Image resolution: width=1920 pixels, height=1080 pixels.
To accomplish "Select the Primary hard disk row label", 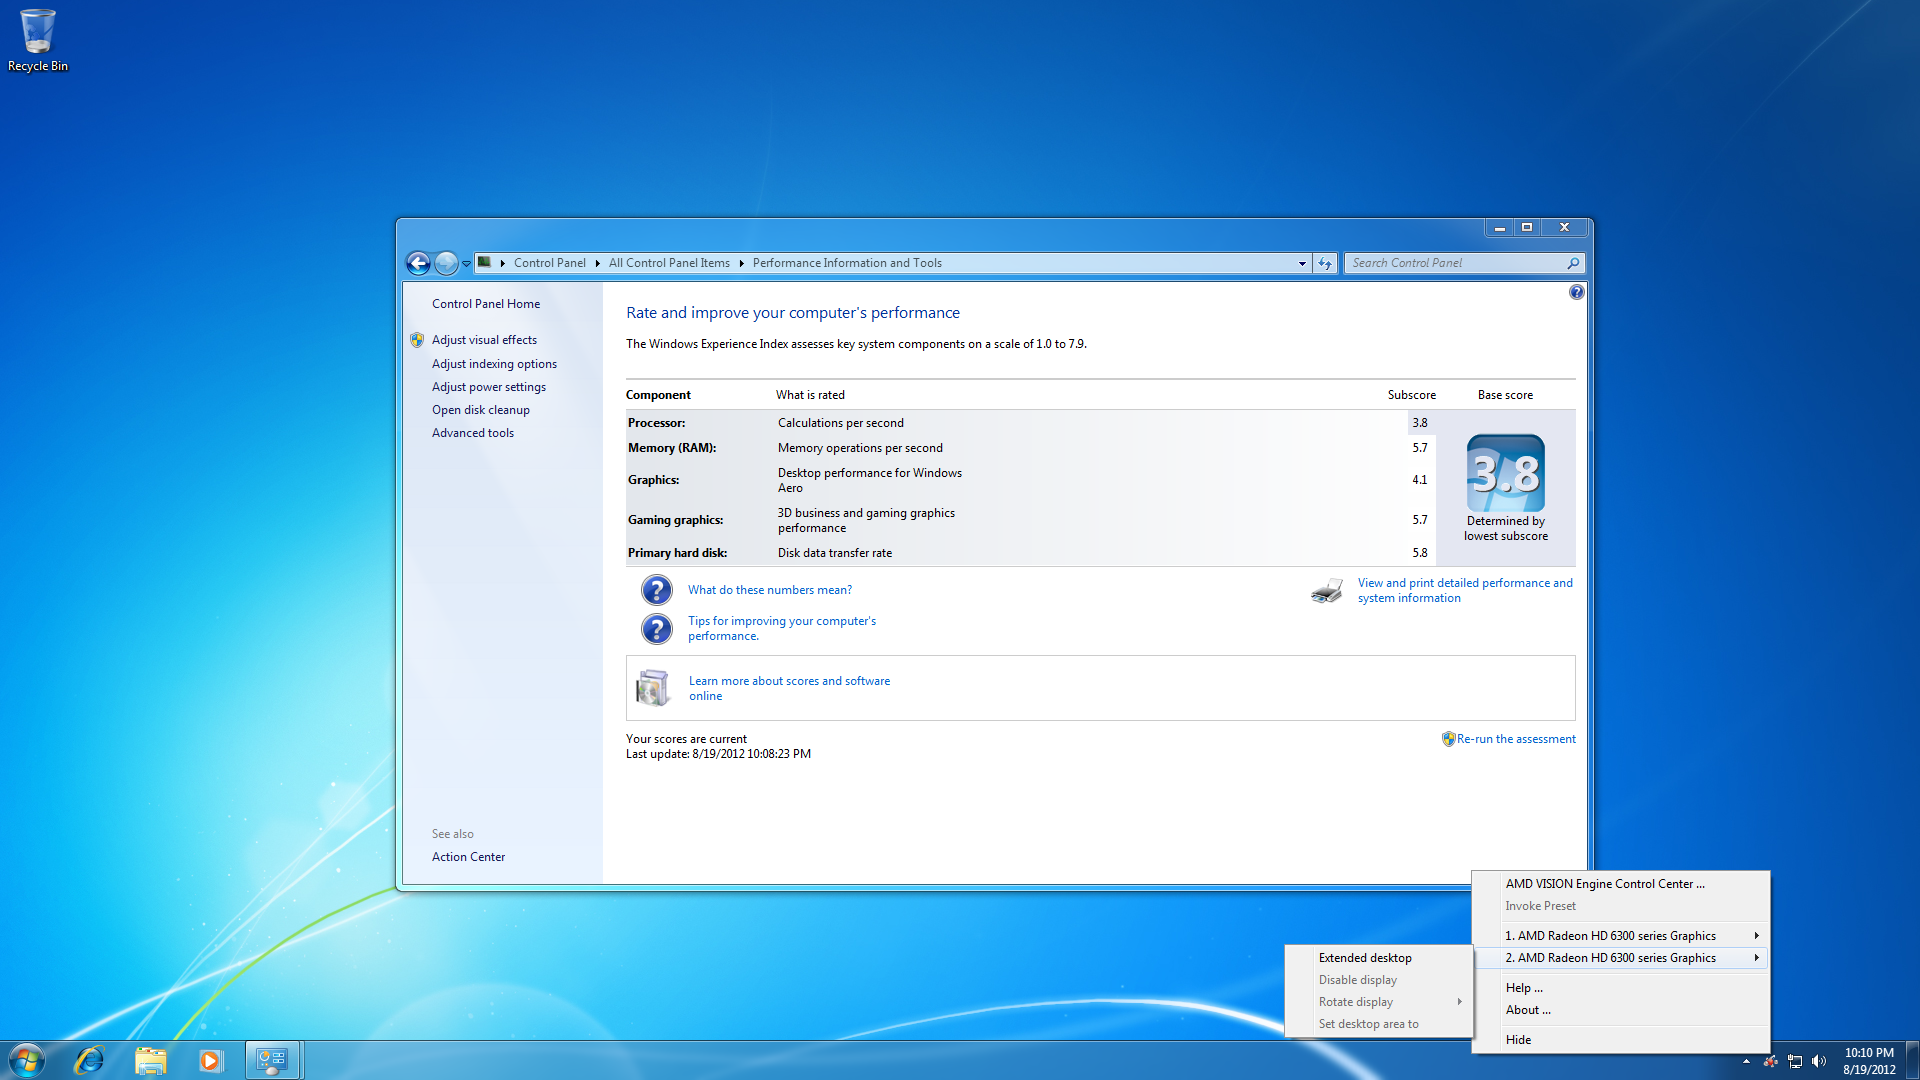I will pos(677,553).
